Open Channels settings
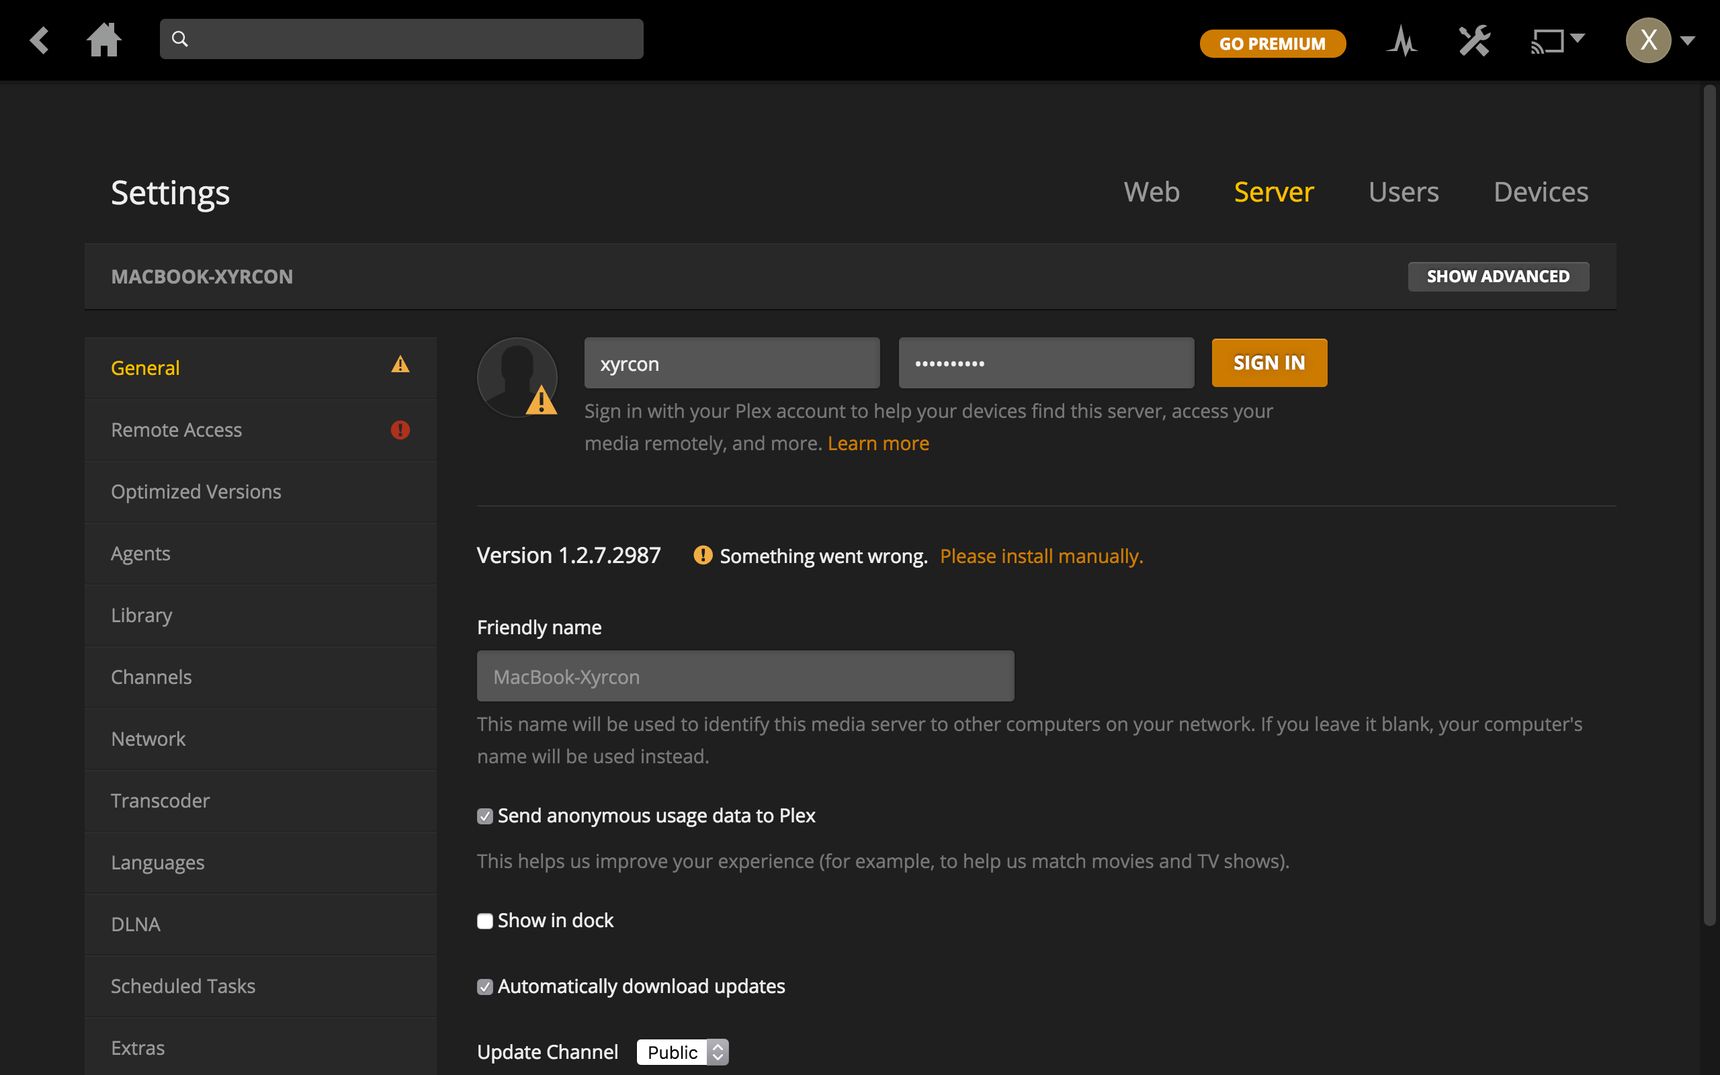 click(260, 678)
